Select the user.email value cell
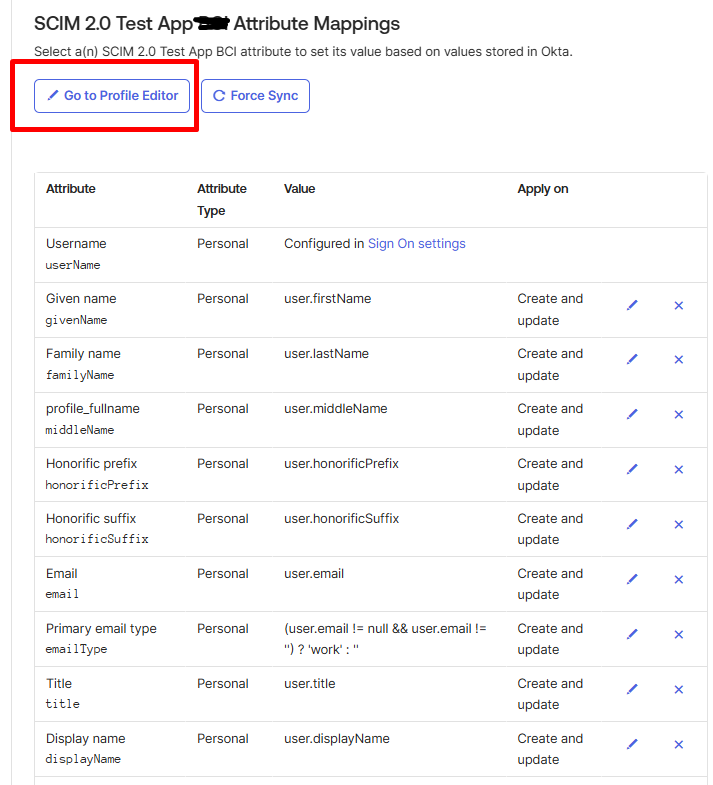This screenshot has width=713, height=785. 314,574
